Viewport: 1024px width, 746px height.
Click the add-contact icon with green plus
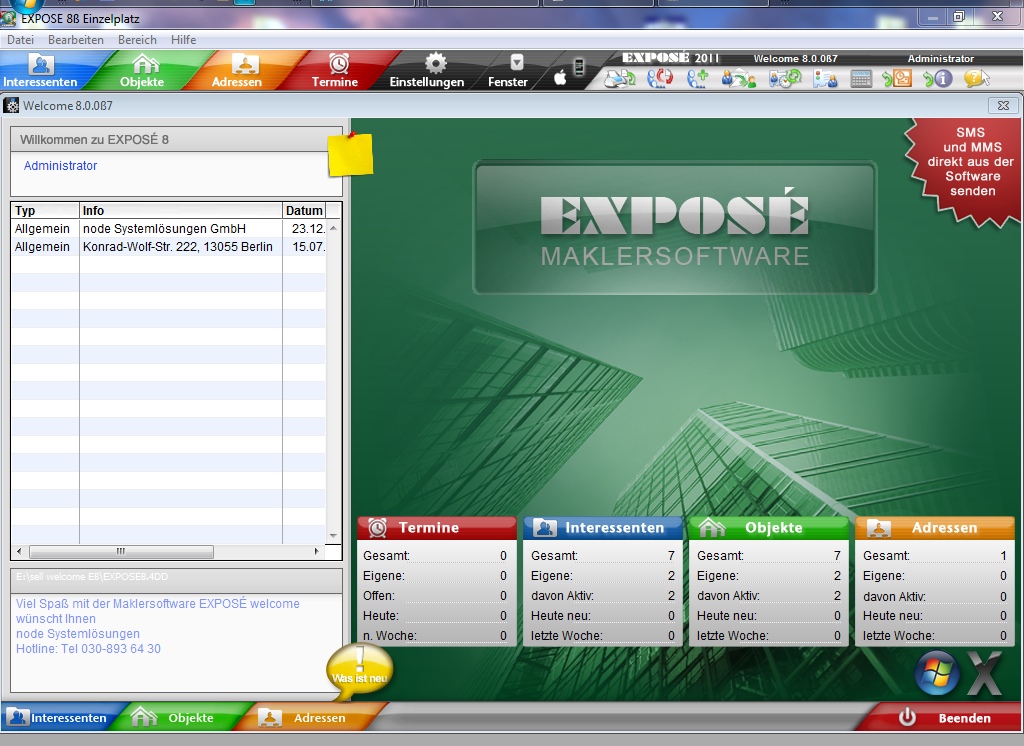696,77
